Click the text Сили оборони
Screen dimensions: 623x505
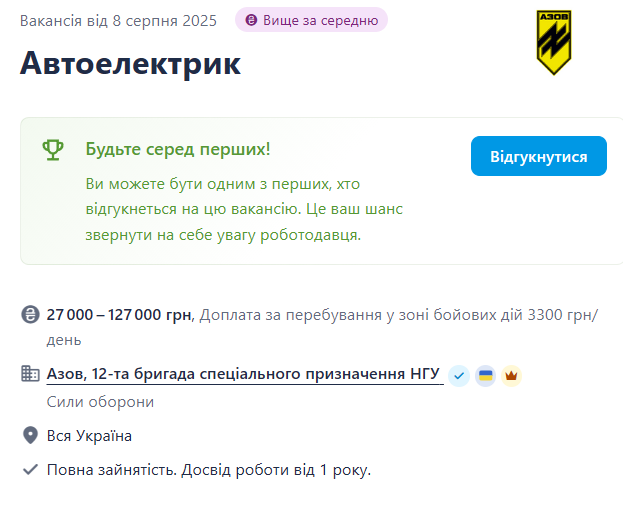pyautogui.click(x=100, y=402)
